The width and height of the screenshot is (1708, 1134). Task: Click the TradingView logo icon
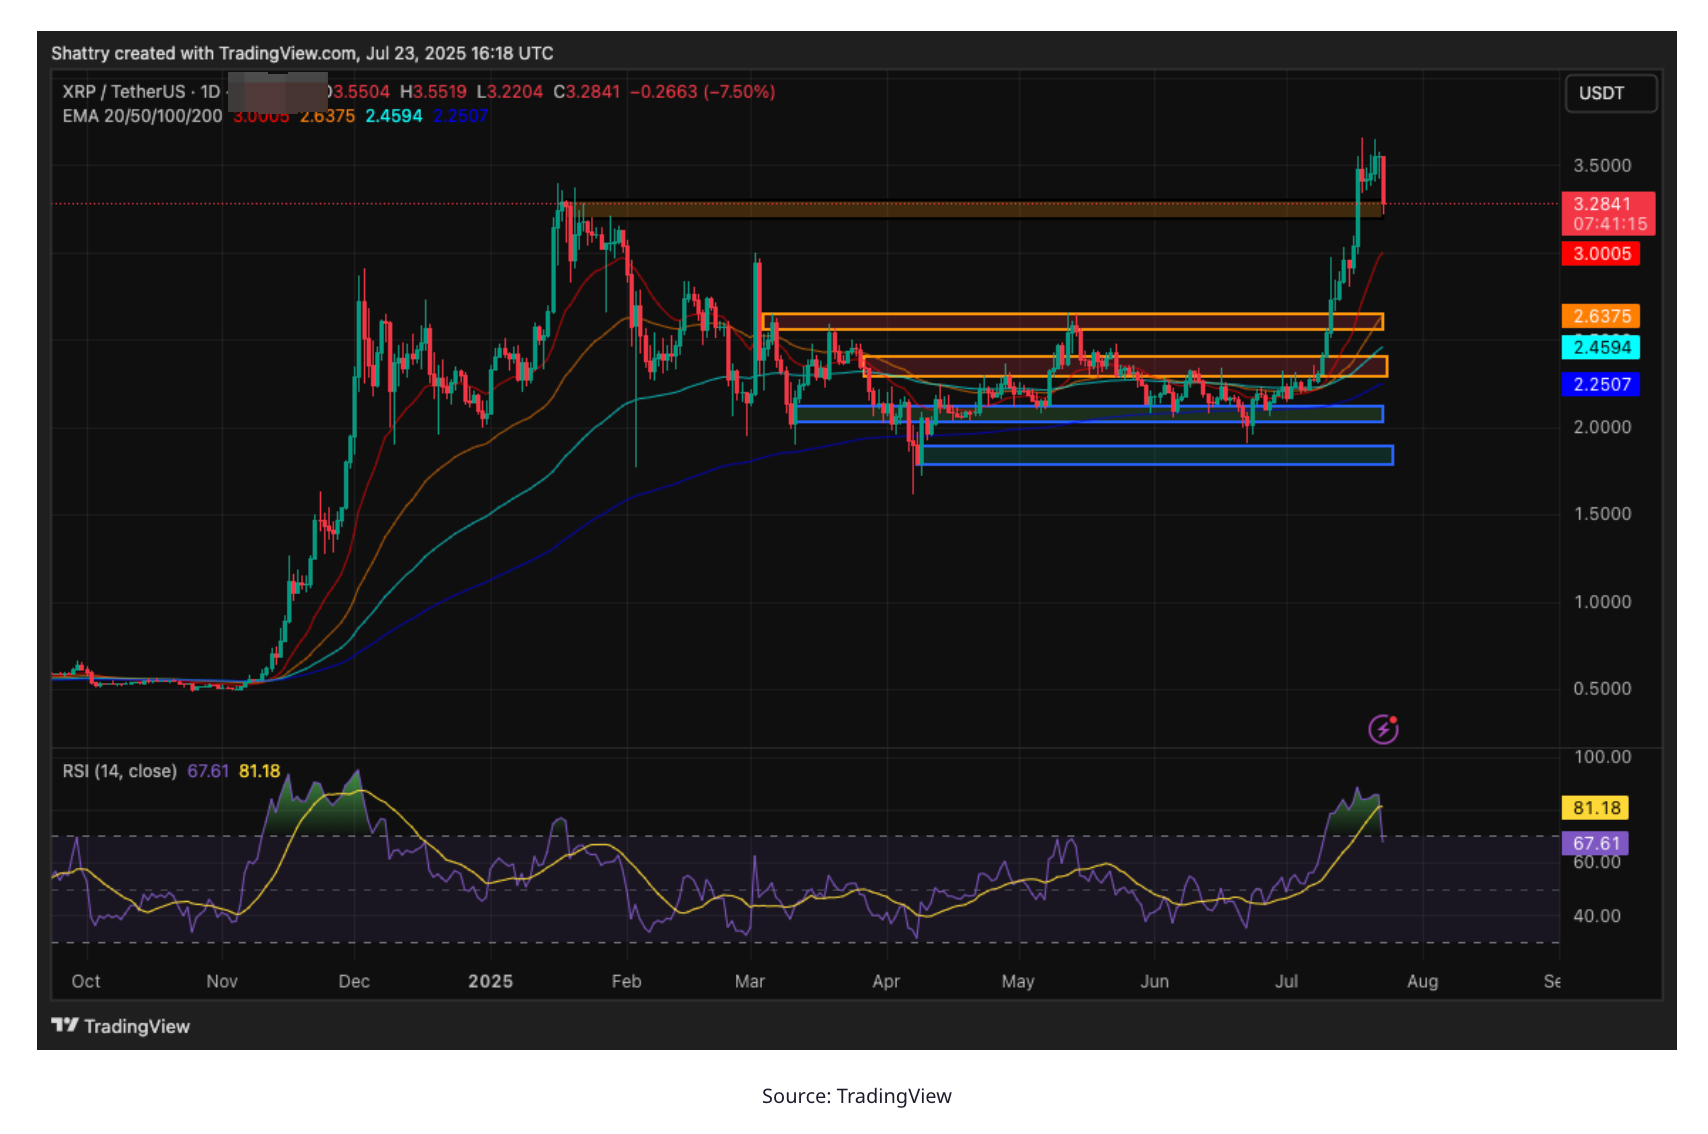(65, 1025)
